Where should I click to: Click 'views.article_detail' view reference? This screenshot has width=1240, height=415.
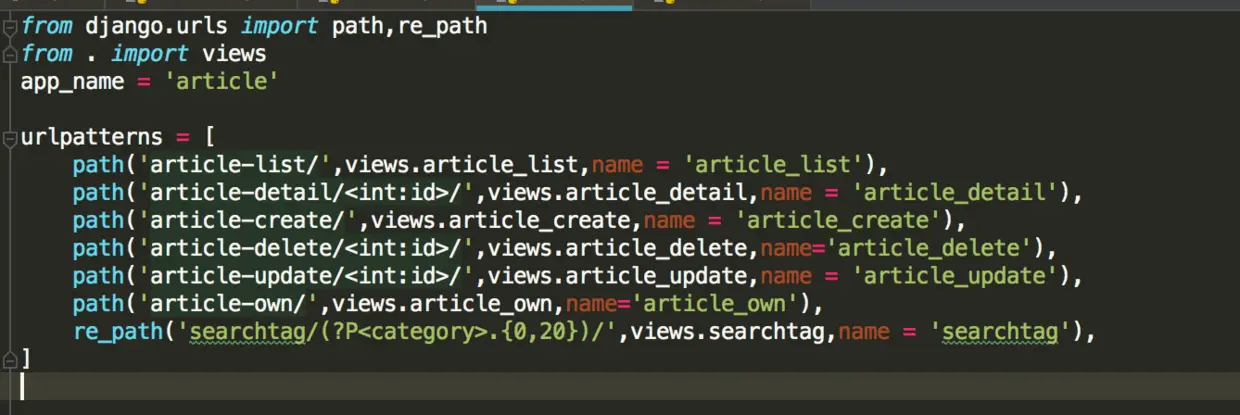click(x=618, y=192)
